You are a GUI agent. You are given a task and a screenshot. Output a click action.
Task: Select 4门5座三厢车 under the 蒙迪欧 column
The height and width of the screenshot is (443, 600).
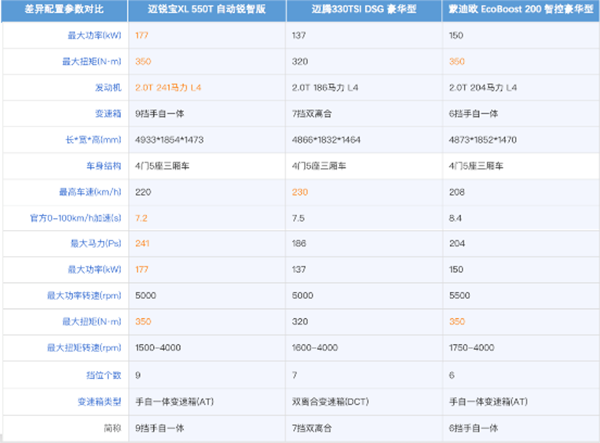[476, 166]
